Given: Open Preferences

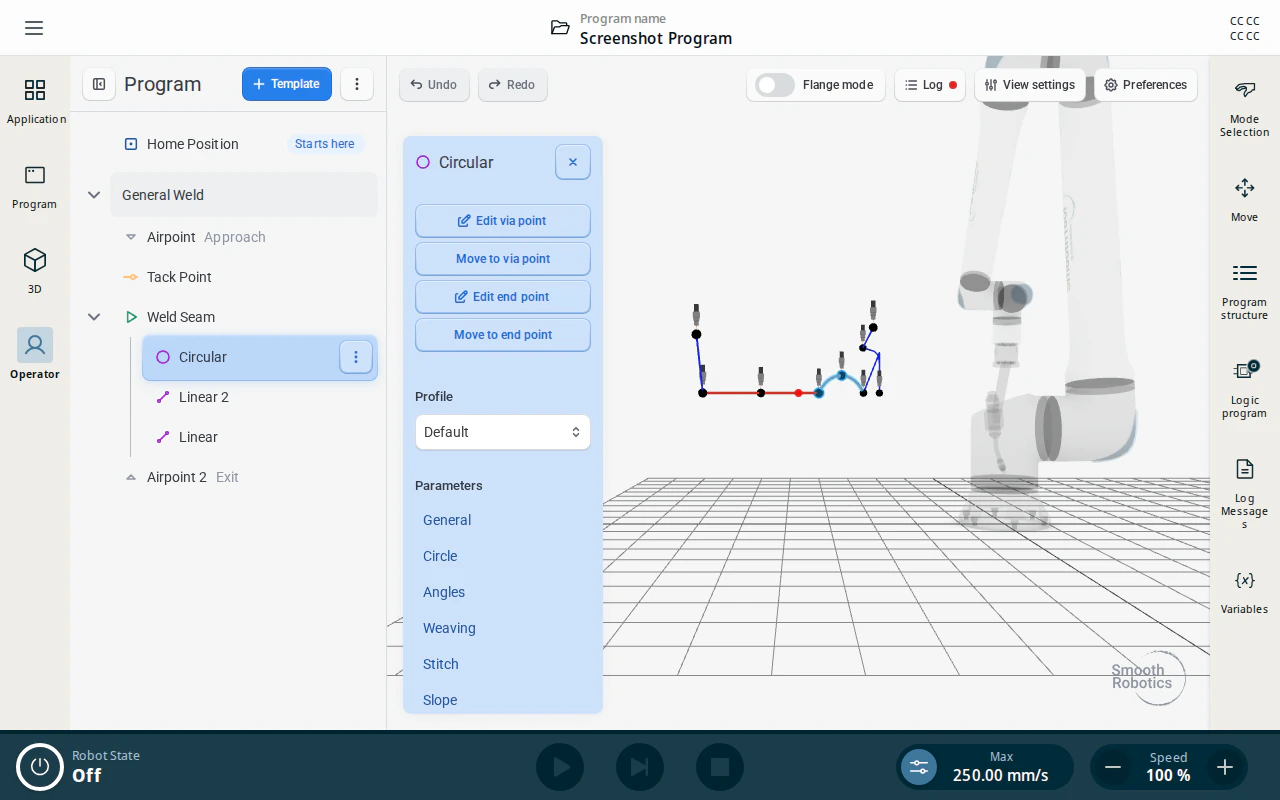Looking at the screenshot, I should (x=1146, y=85).
